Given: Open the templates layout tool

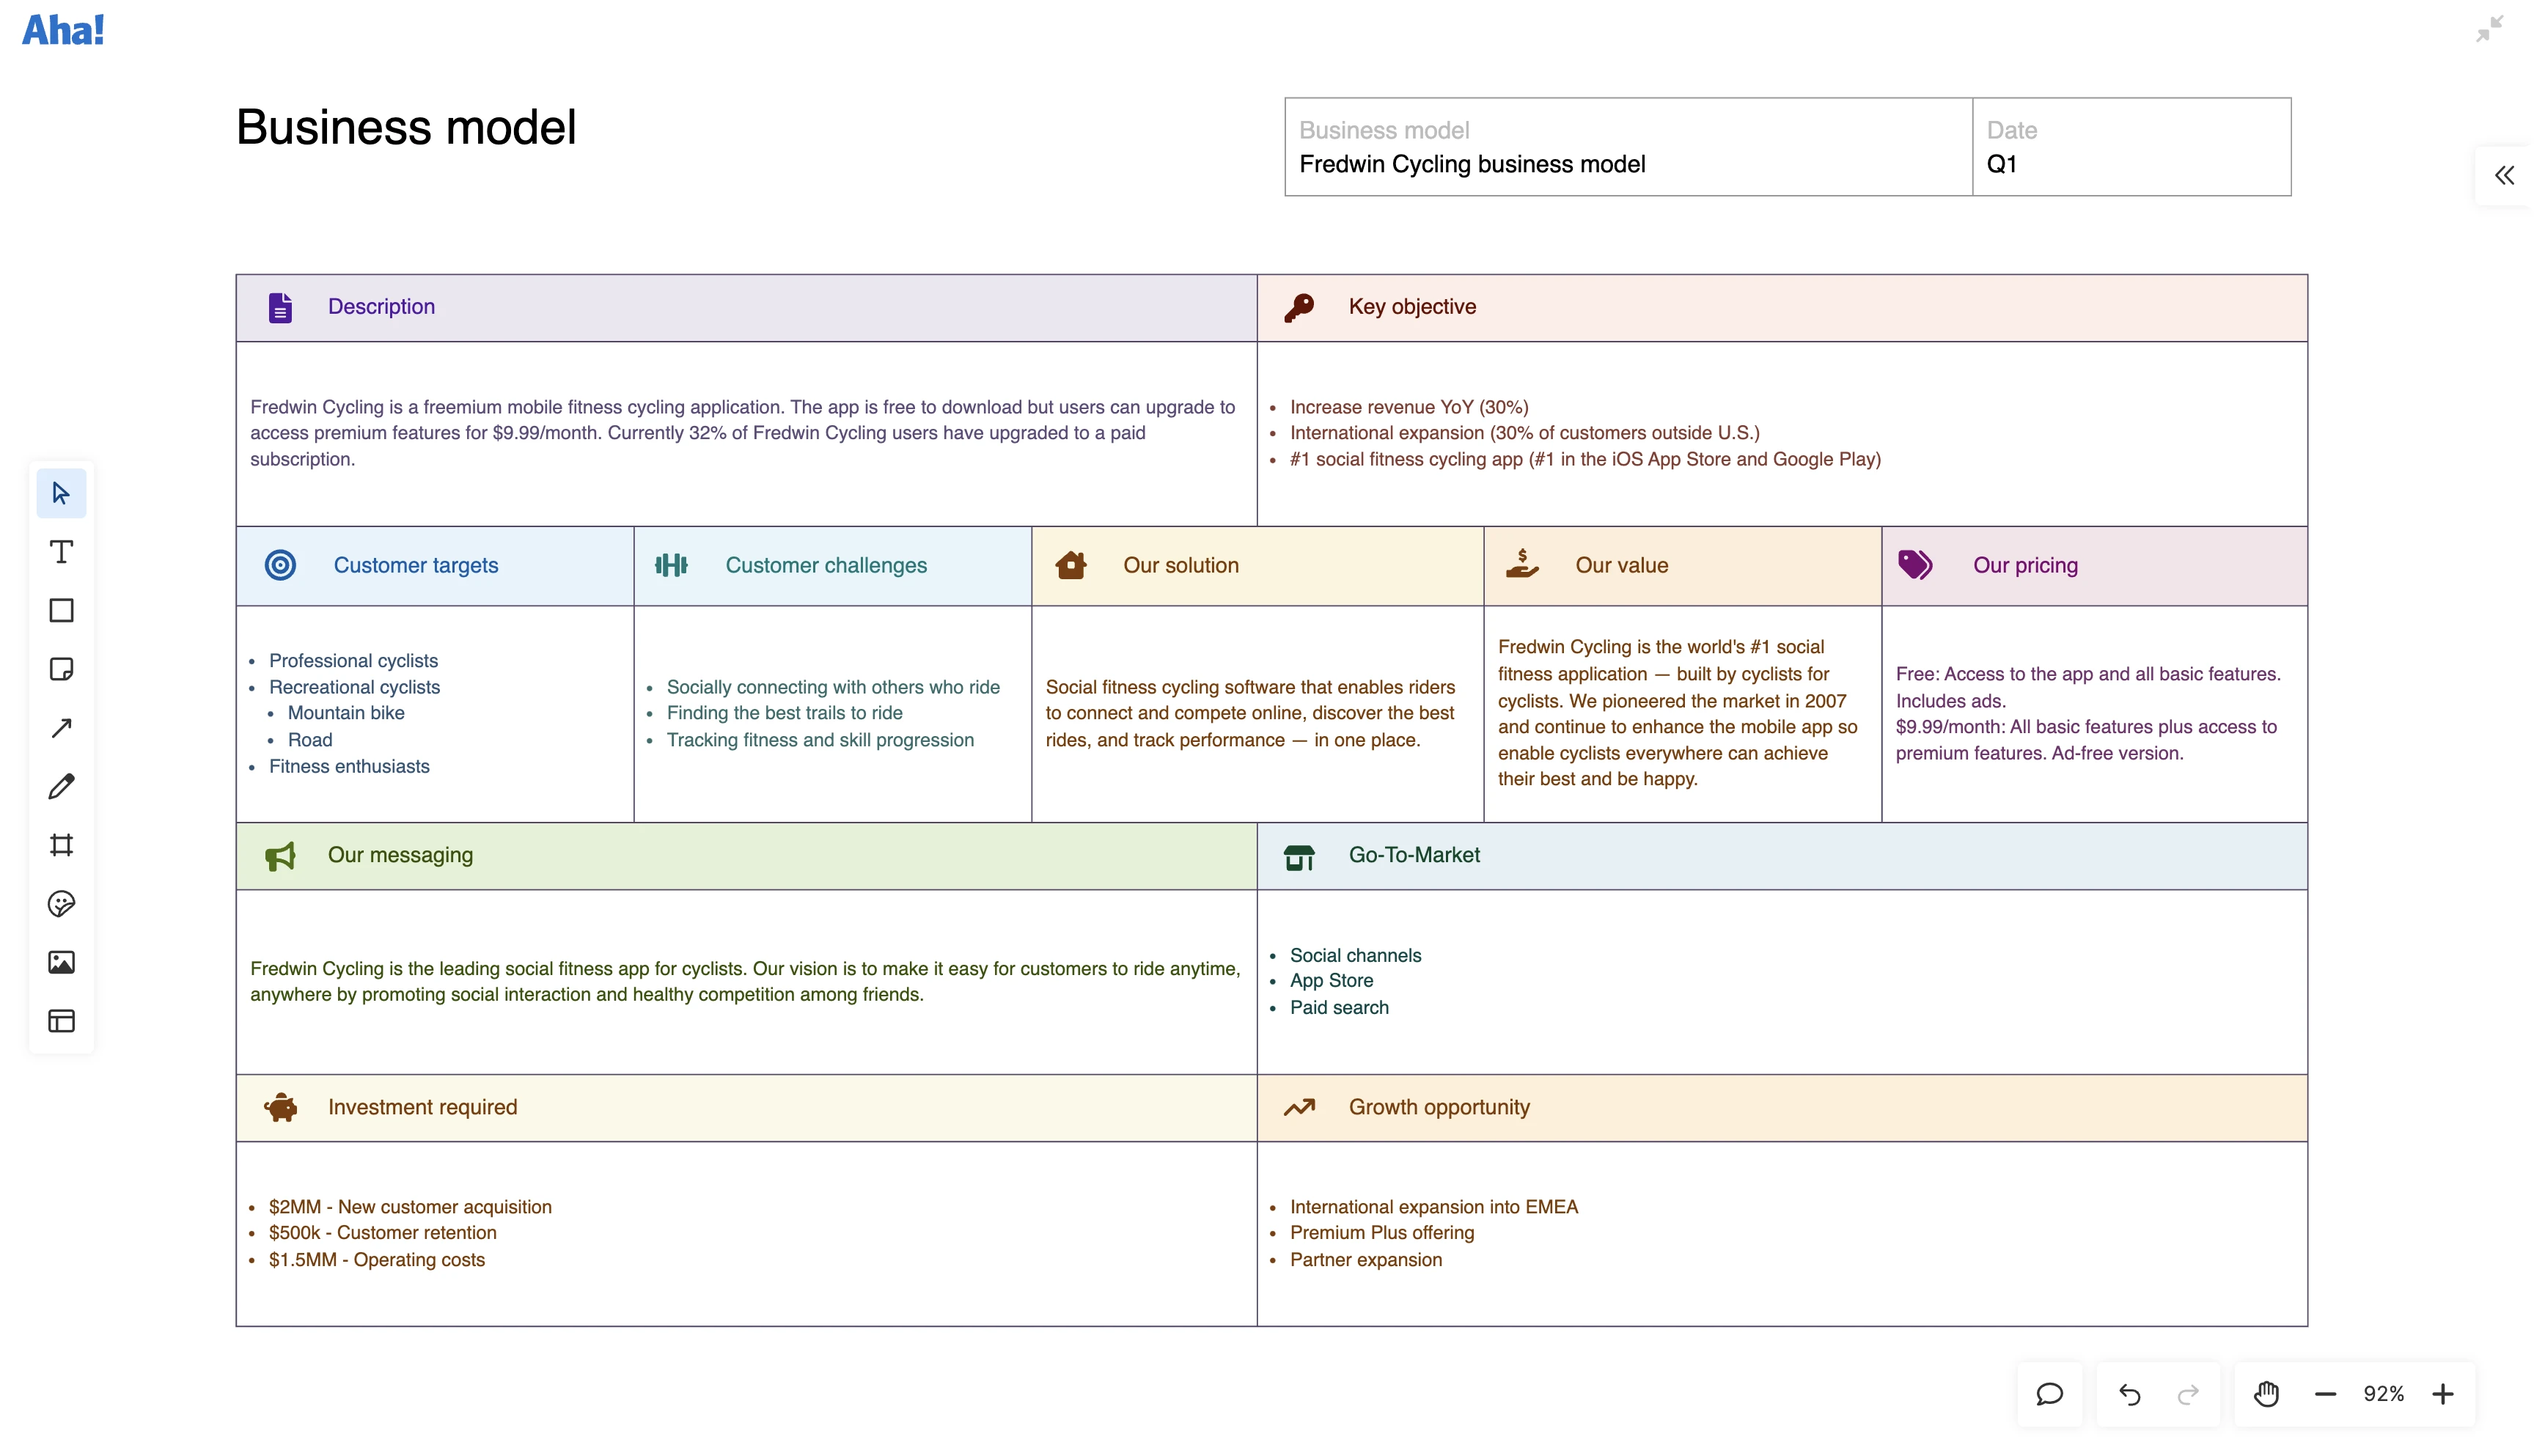Looking at the screenshot, I should pos(61,1021).
